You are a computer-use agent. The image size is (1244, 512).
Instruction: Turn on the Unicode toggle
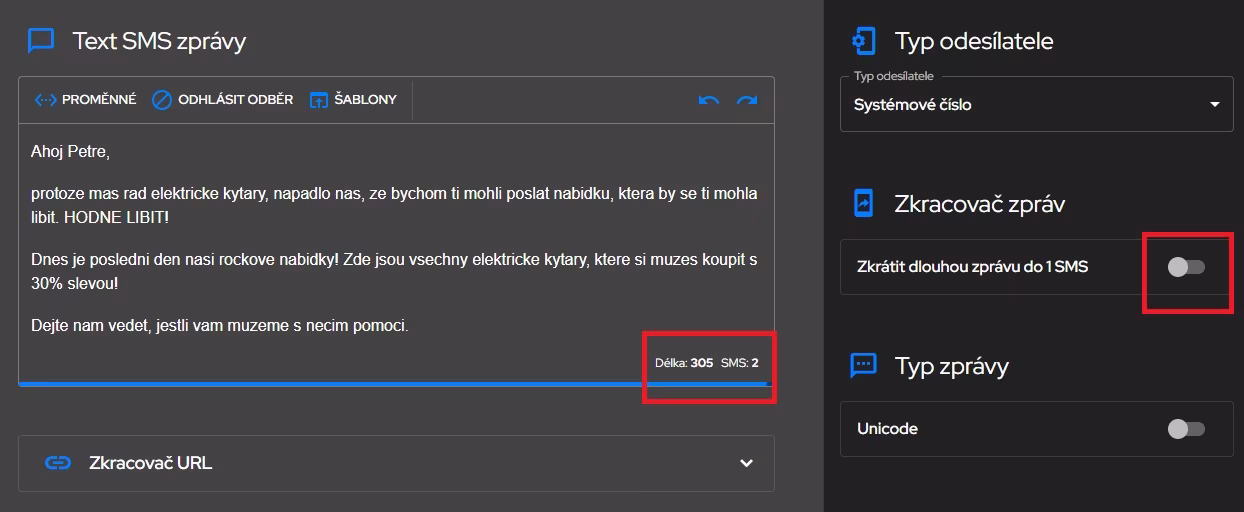coord(1187,429)
